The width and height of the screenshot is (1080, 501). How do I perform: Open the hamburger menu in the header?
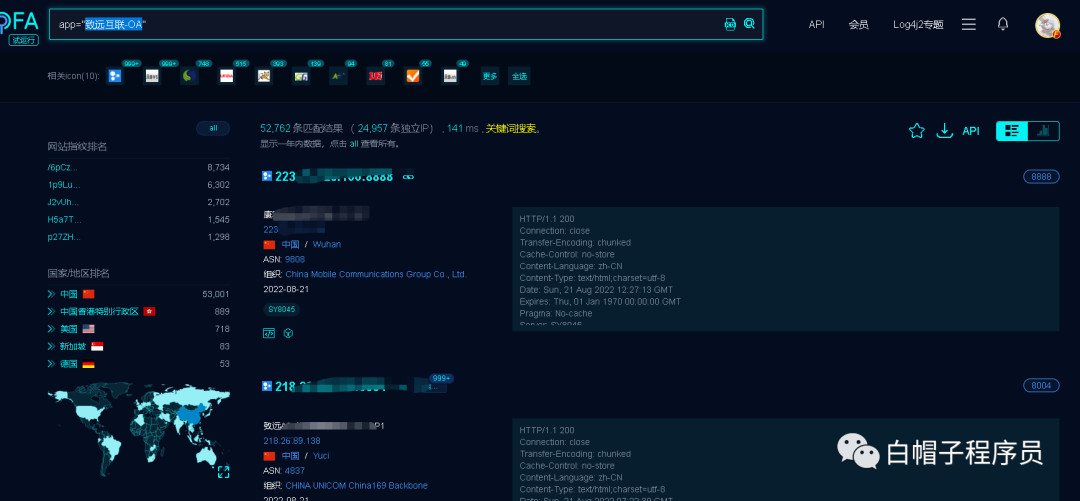click(x=968, y=24)
